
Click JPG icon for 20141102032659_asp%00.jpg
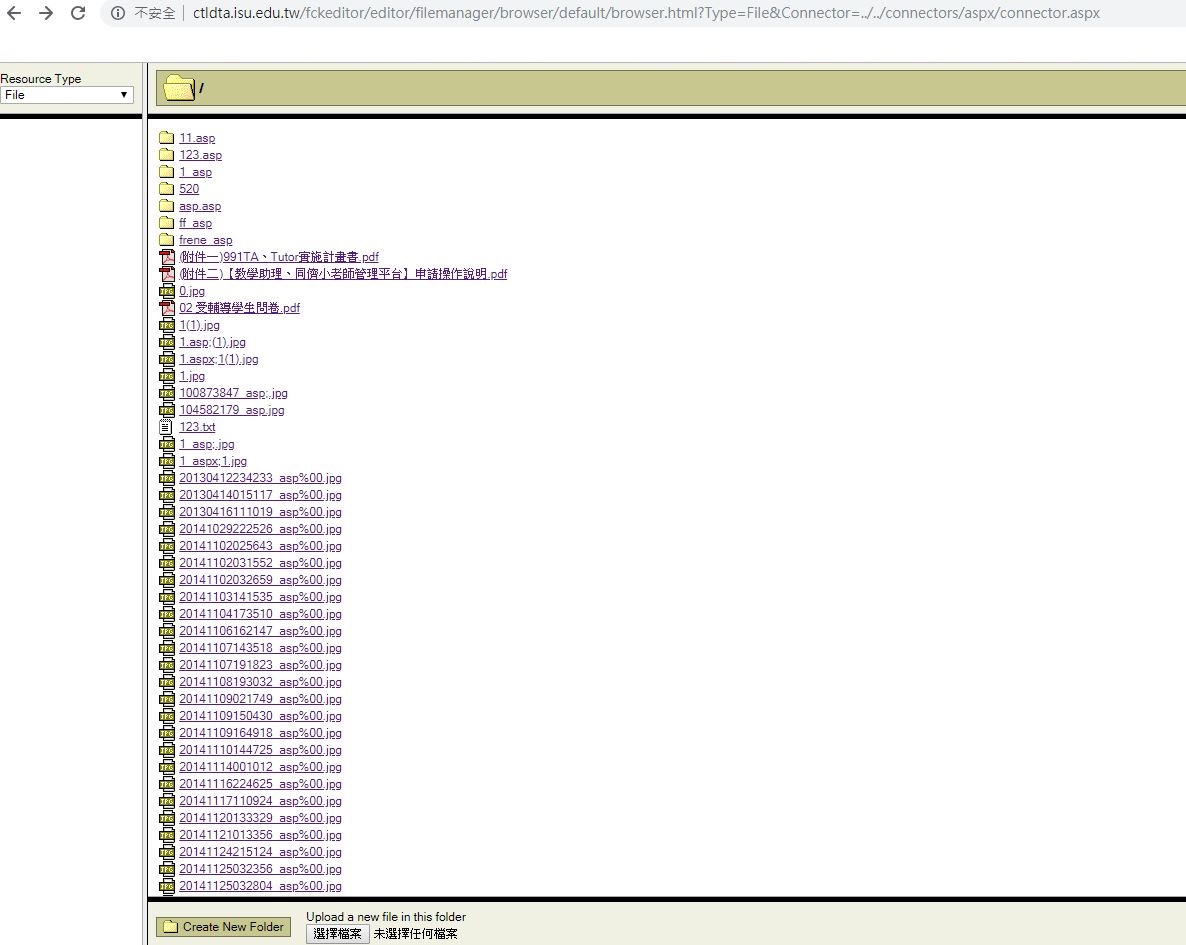pyautogui.click(x=166, y=580)
